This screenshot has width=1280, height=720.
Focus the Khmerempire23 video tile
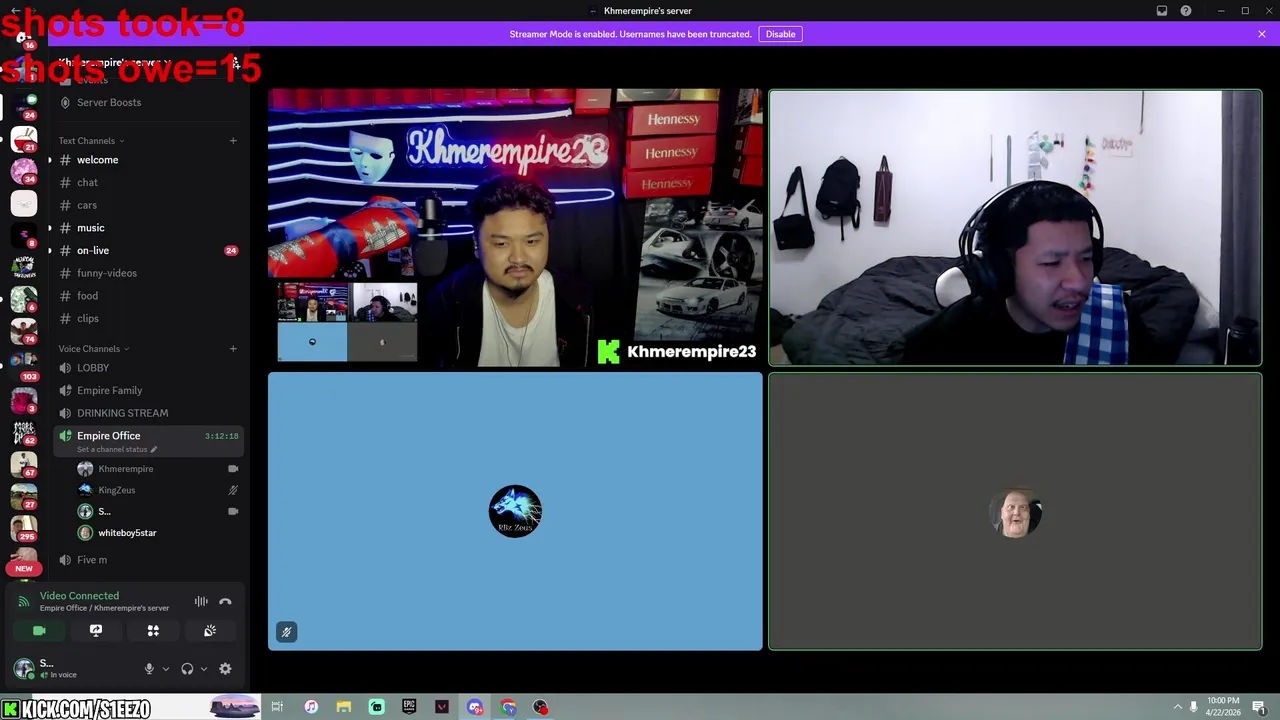515,228
